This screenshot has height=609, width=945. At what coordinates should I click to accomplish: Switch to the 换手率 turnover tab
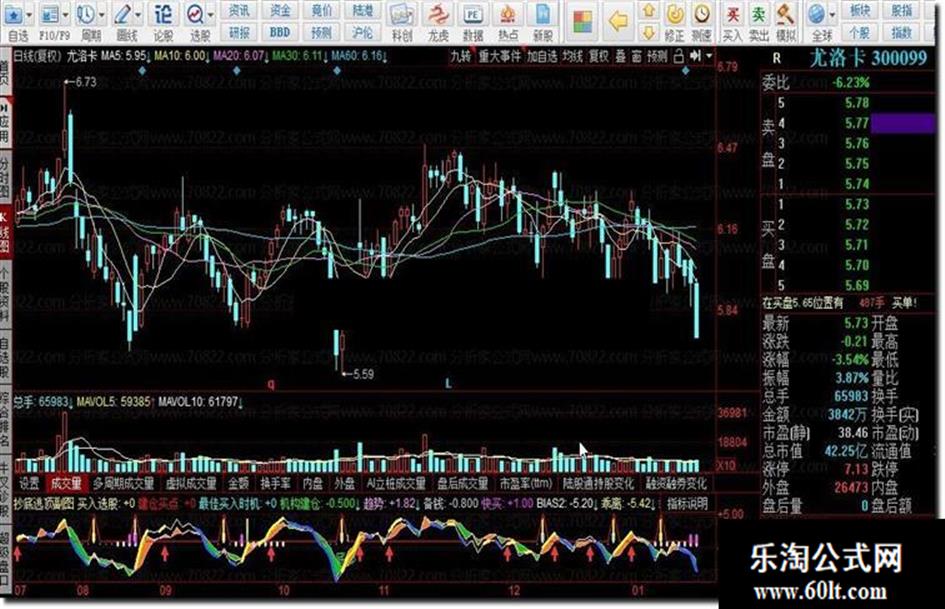275,484
